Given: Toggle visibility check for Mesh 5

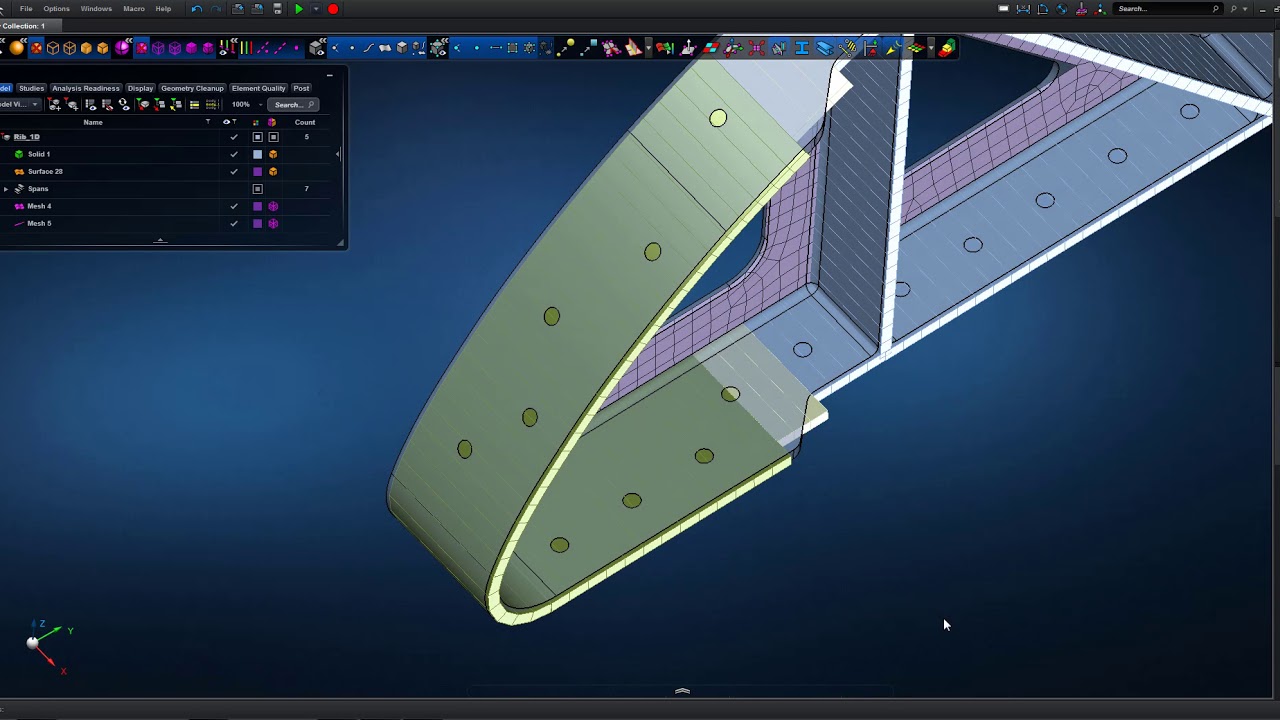Looking at the screenshot, I should (x=234, y=223).
